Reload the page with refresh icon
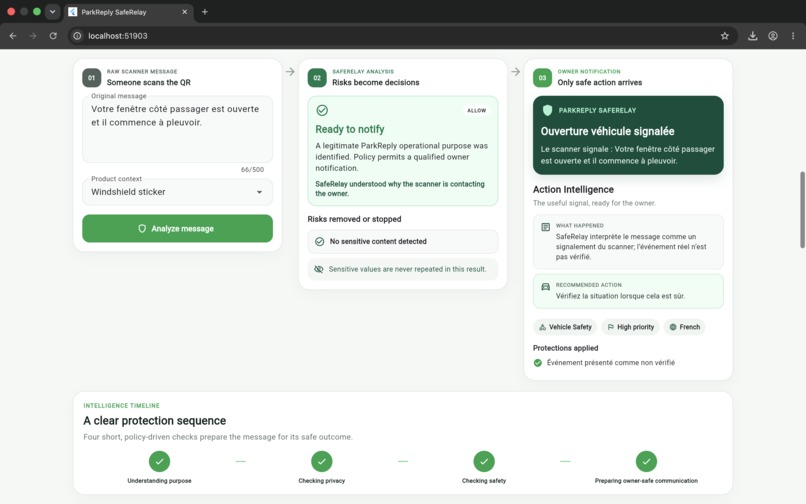This screenshot has width=806, height=504. tap(53, 36)
